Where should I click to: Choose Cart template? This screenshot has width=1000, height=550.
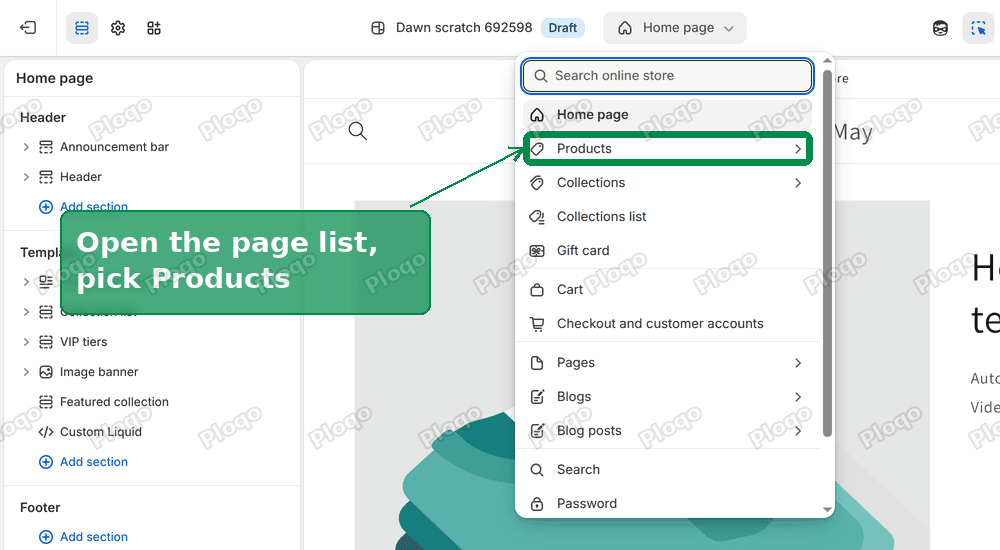coord(667,290)
